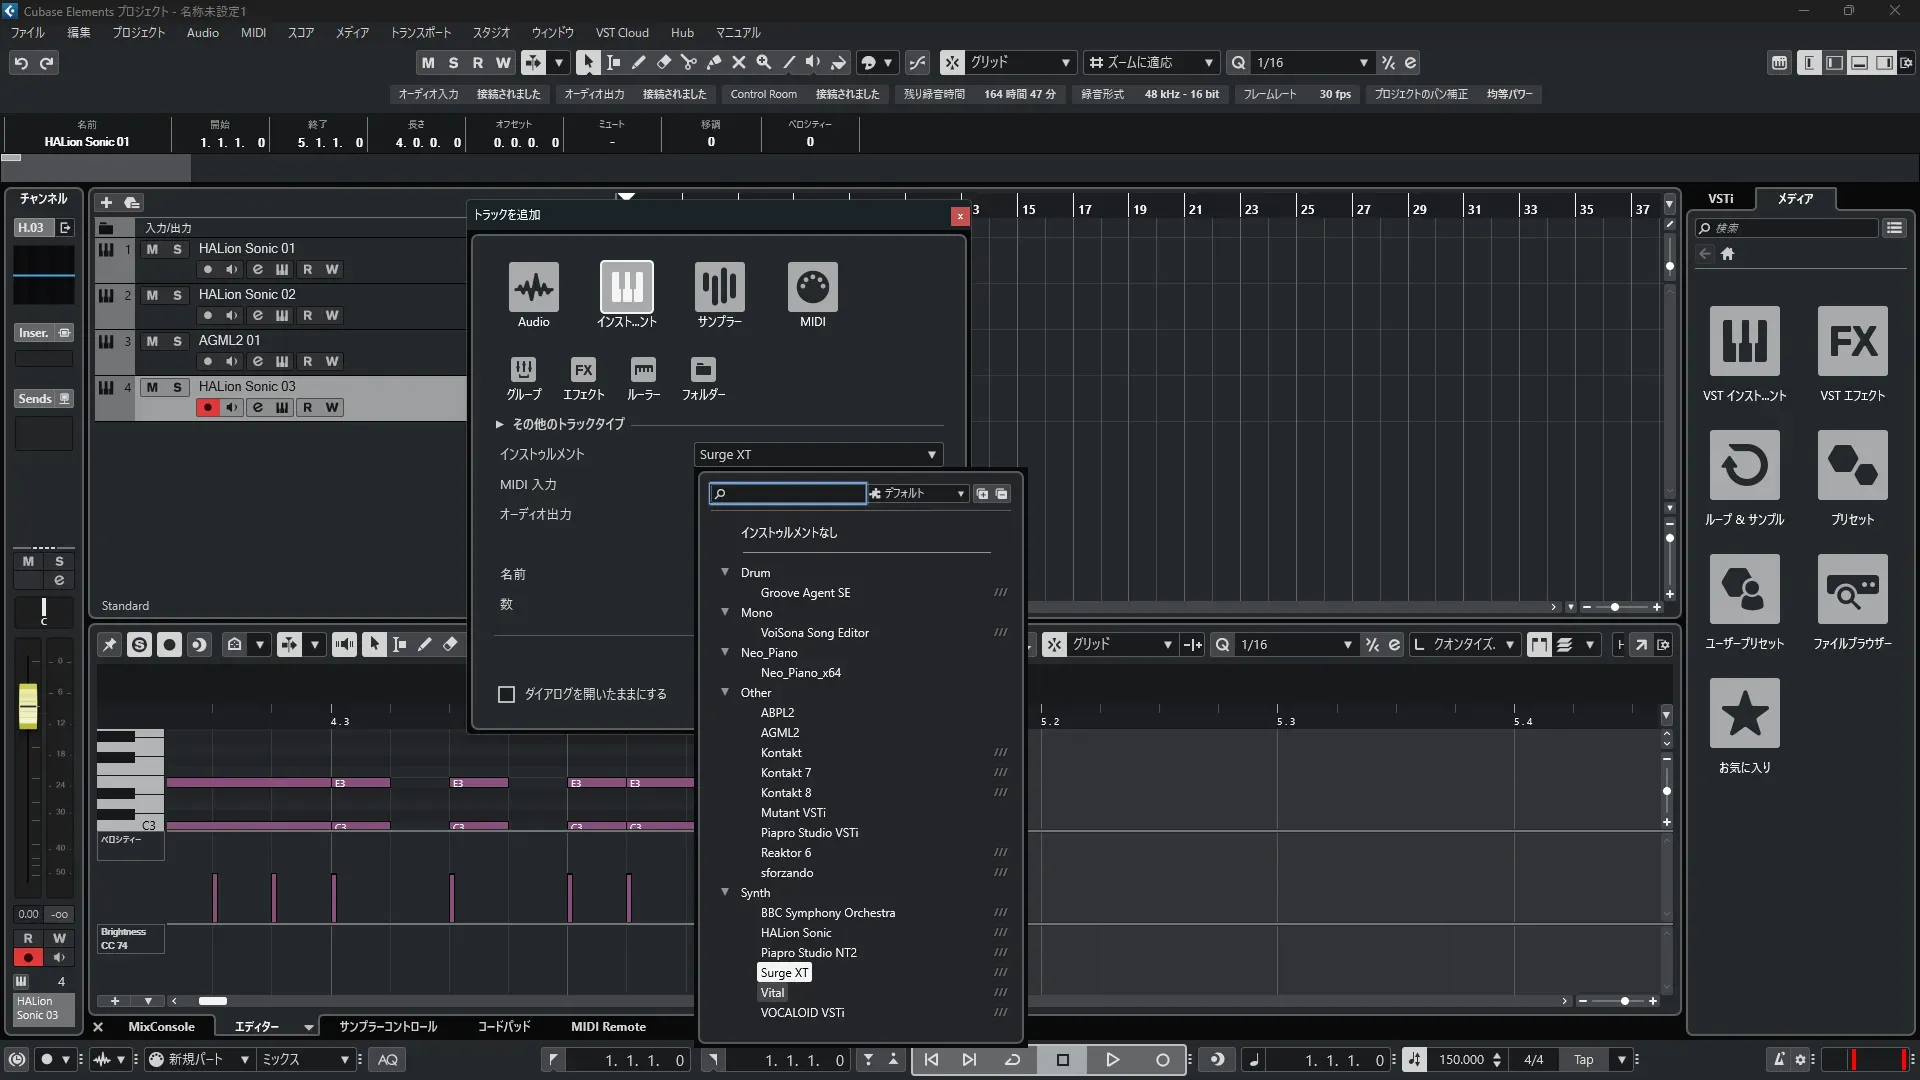Open Loops & Samples media browser

click(1744, 466)
